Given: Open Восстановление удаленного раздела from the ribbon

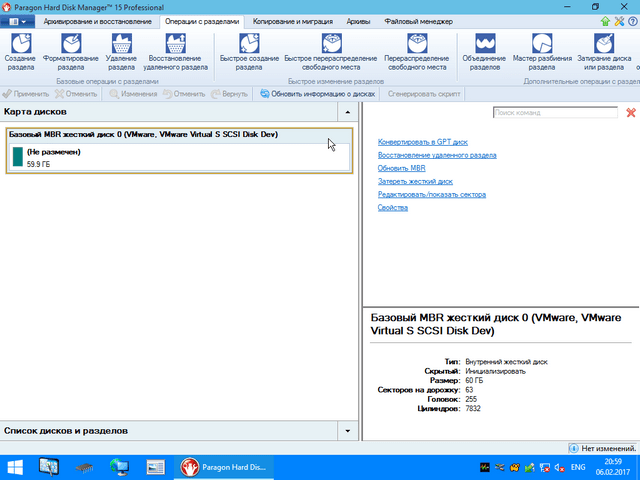Looking at the screenshot, I should pos(175,44).
